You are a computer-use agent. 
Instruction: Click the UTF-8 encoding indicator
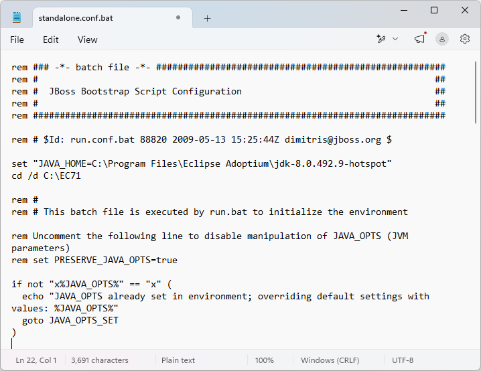[x=403, y=360]
